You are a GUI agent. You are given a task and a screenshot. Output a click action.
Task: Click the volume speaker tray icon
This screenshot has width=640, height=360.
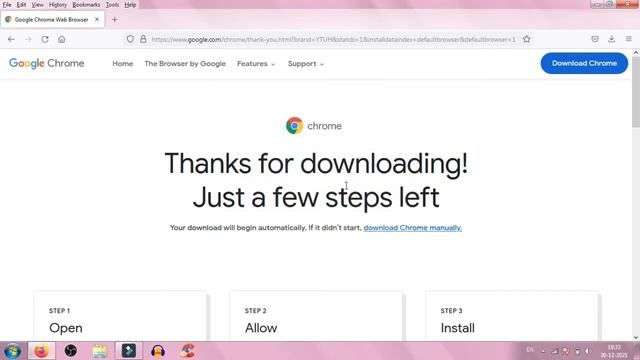point(587,351)
